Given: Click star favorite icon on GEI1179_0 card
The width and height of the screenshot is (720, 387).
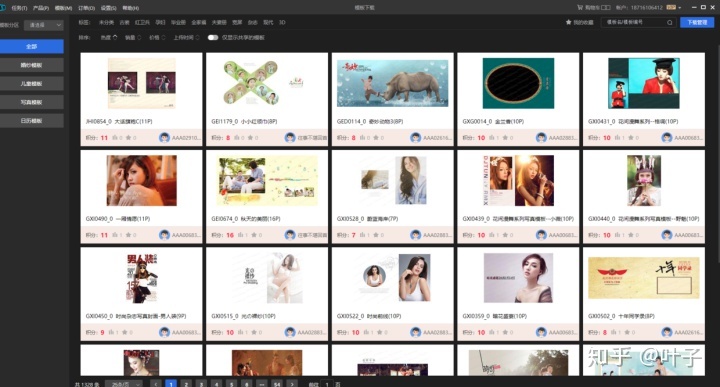Looking at the screenshot, I should coord(251,137).
